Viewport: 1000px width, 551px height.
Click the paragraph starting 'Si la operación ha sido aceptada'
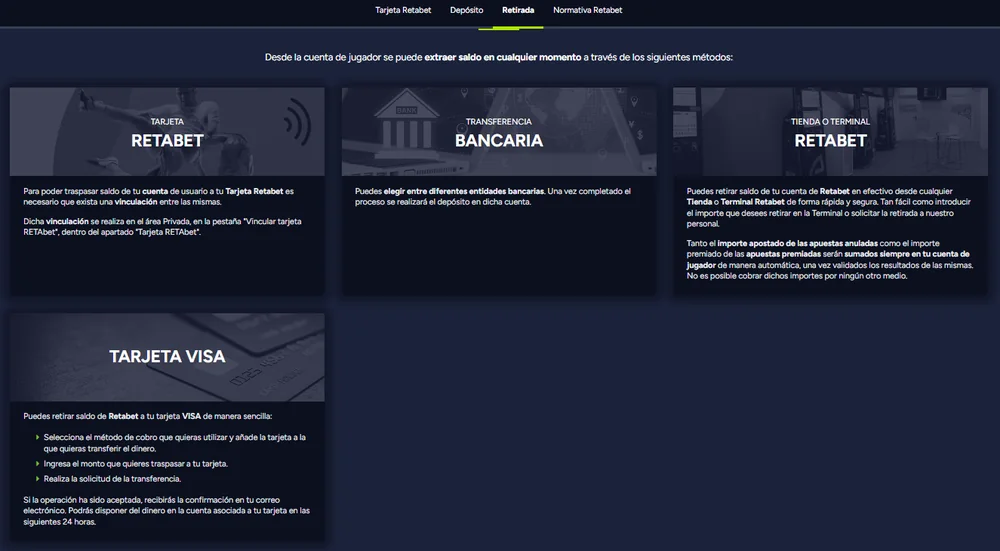pyautogui.click(x=166, y=511)
